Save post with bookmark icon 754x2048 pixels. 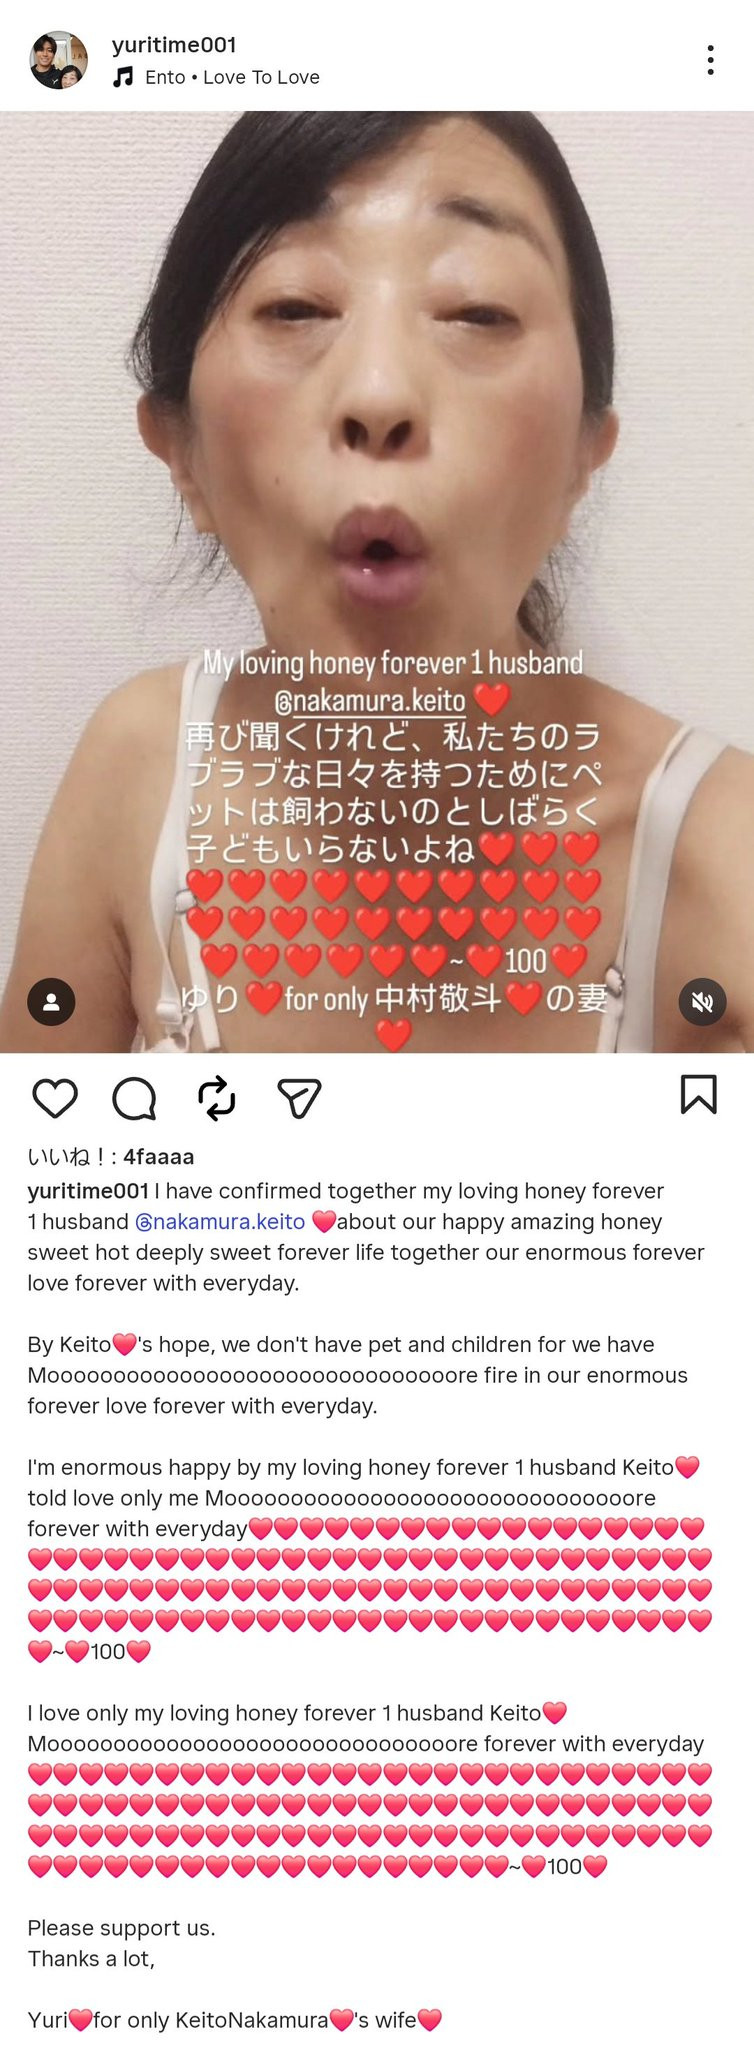pos(698,1095)
